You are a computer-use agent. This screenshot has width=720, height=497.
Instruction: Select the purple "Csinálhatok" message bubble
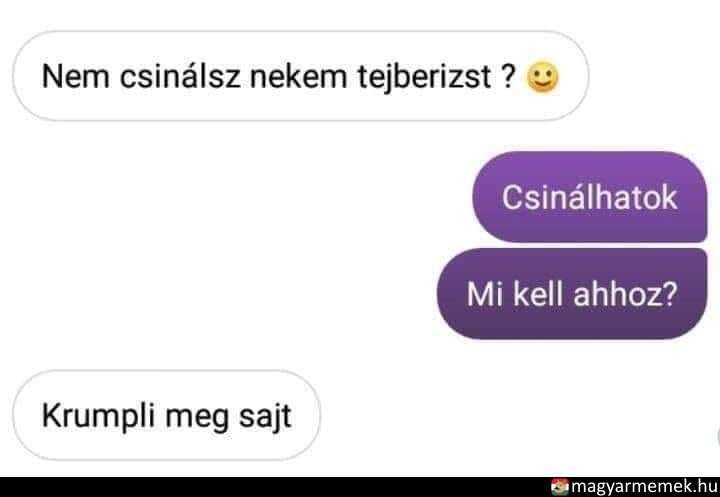coord(590,197)
